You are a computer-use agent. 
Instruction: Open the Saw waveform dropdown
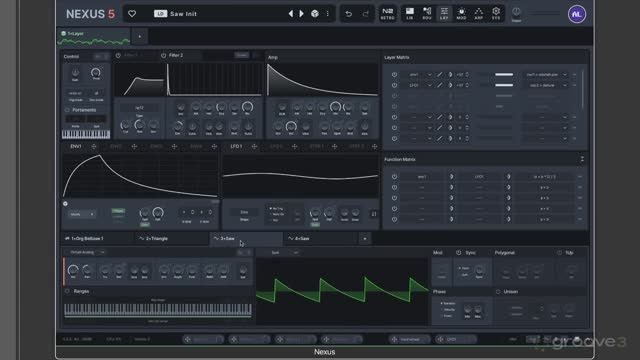click(x=284, y=253)
